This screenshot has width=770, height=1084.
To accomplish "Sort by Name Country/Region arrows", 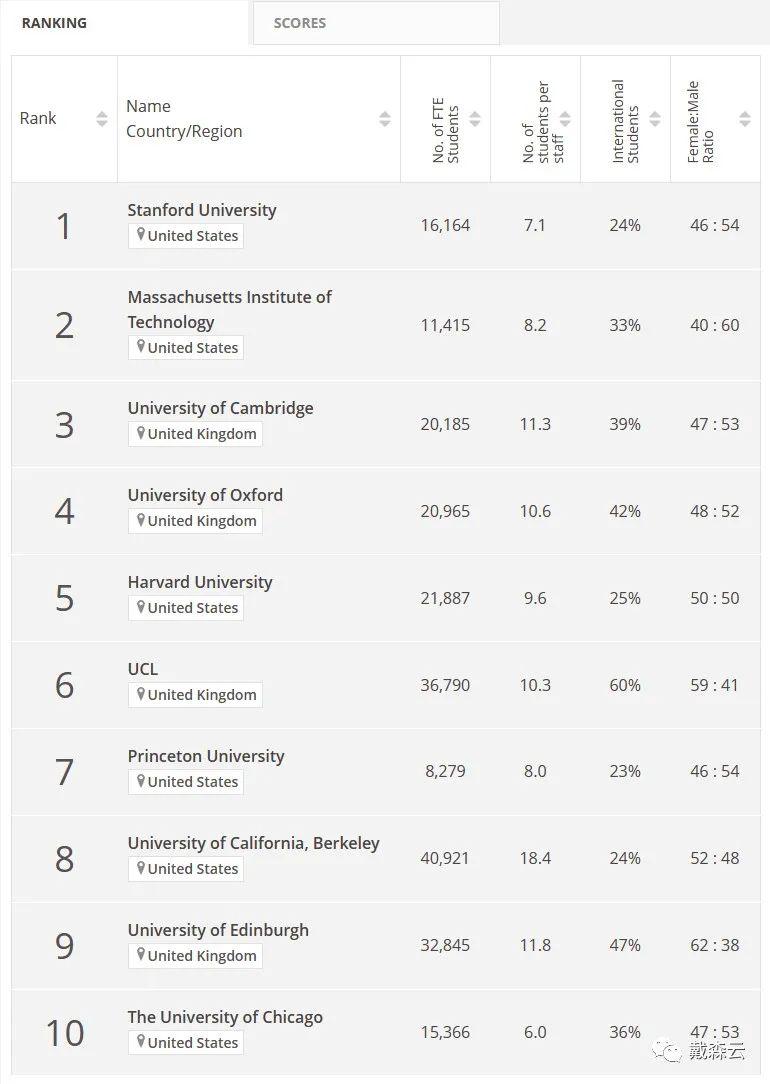I will point(385,119).
